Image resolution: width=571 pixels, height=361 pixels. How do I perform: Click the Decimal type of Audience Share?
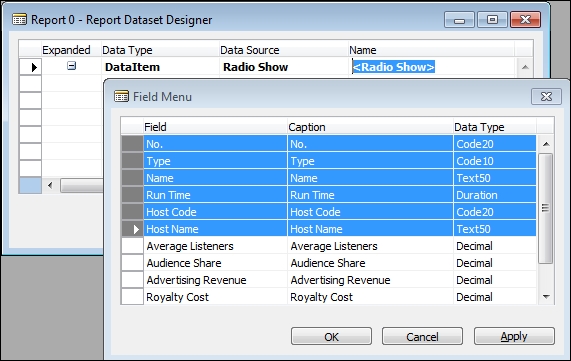pyautogui.click(x=495, y=263)
